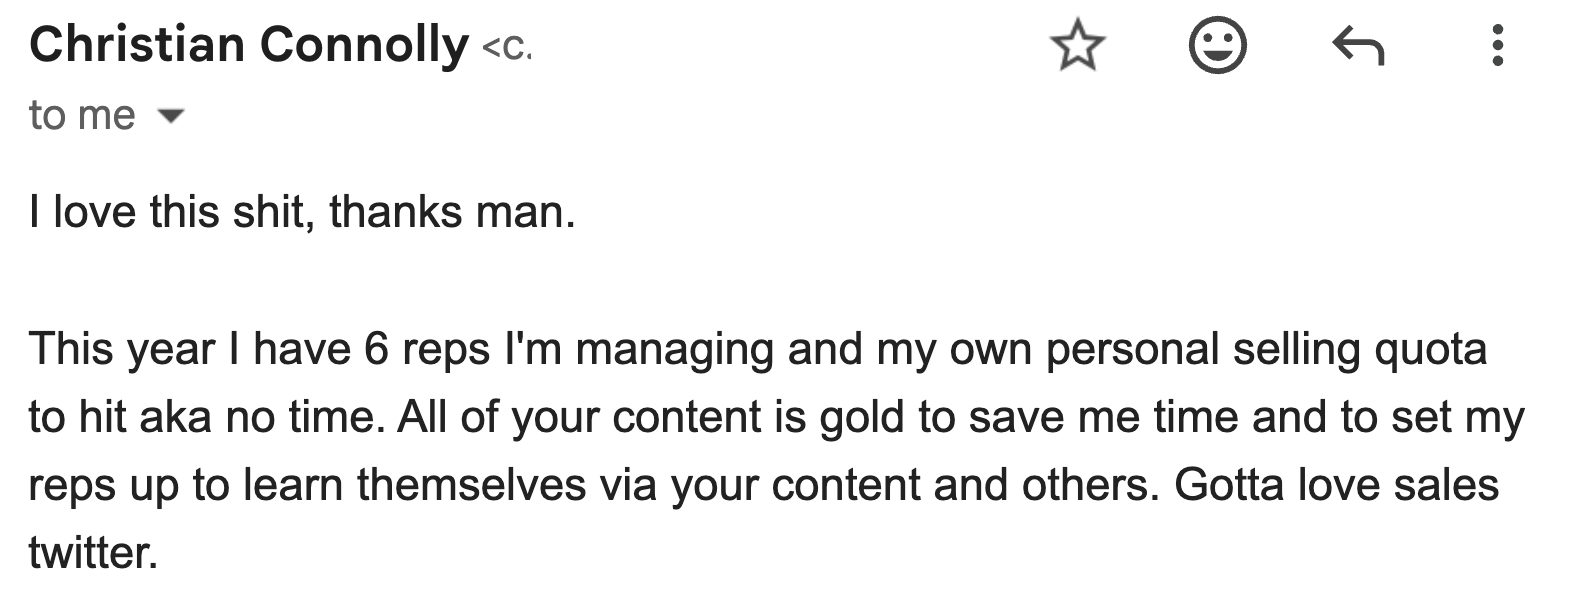Expand recipient details arrow beside "to me"

(x=172, y=116)
